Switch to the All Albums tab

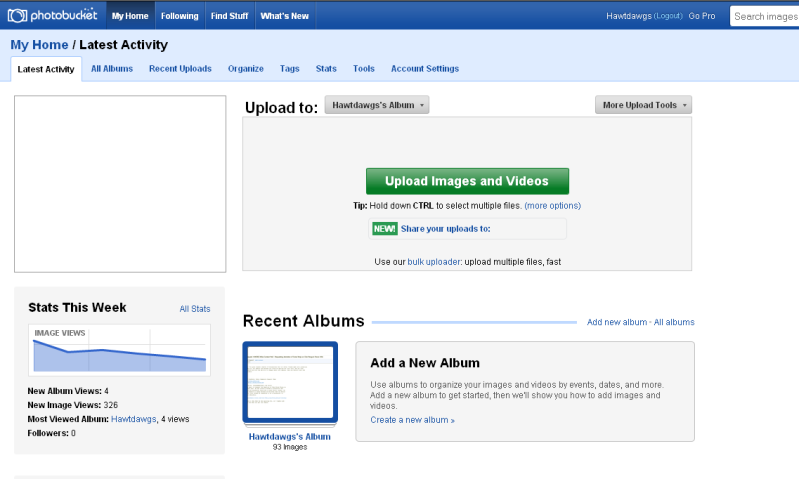click(111, 69)
